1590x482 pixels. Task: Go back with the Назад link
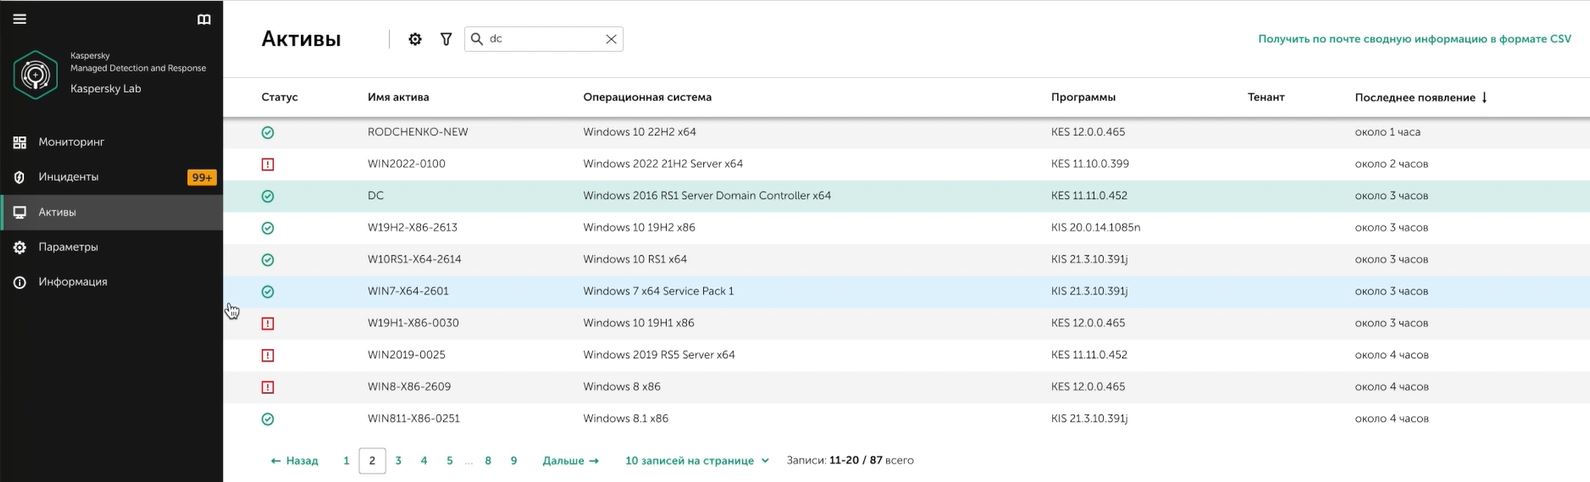[x=294, y=461]
